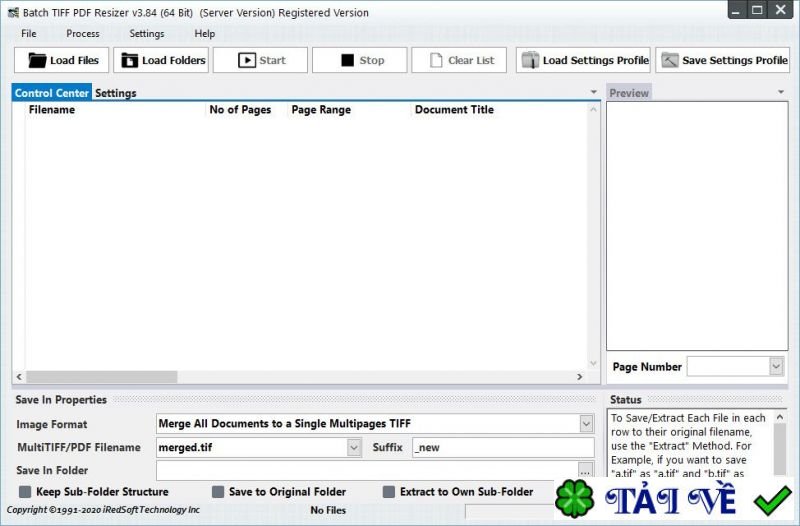800x526 pixels.
Task: Click the file list scroll left arrow
Action: coord(19,377)
